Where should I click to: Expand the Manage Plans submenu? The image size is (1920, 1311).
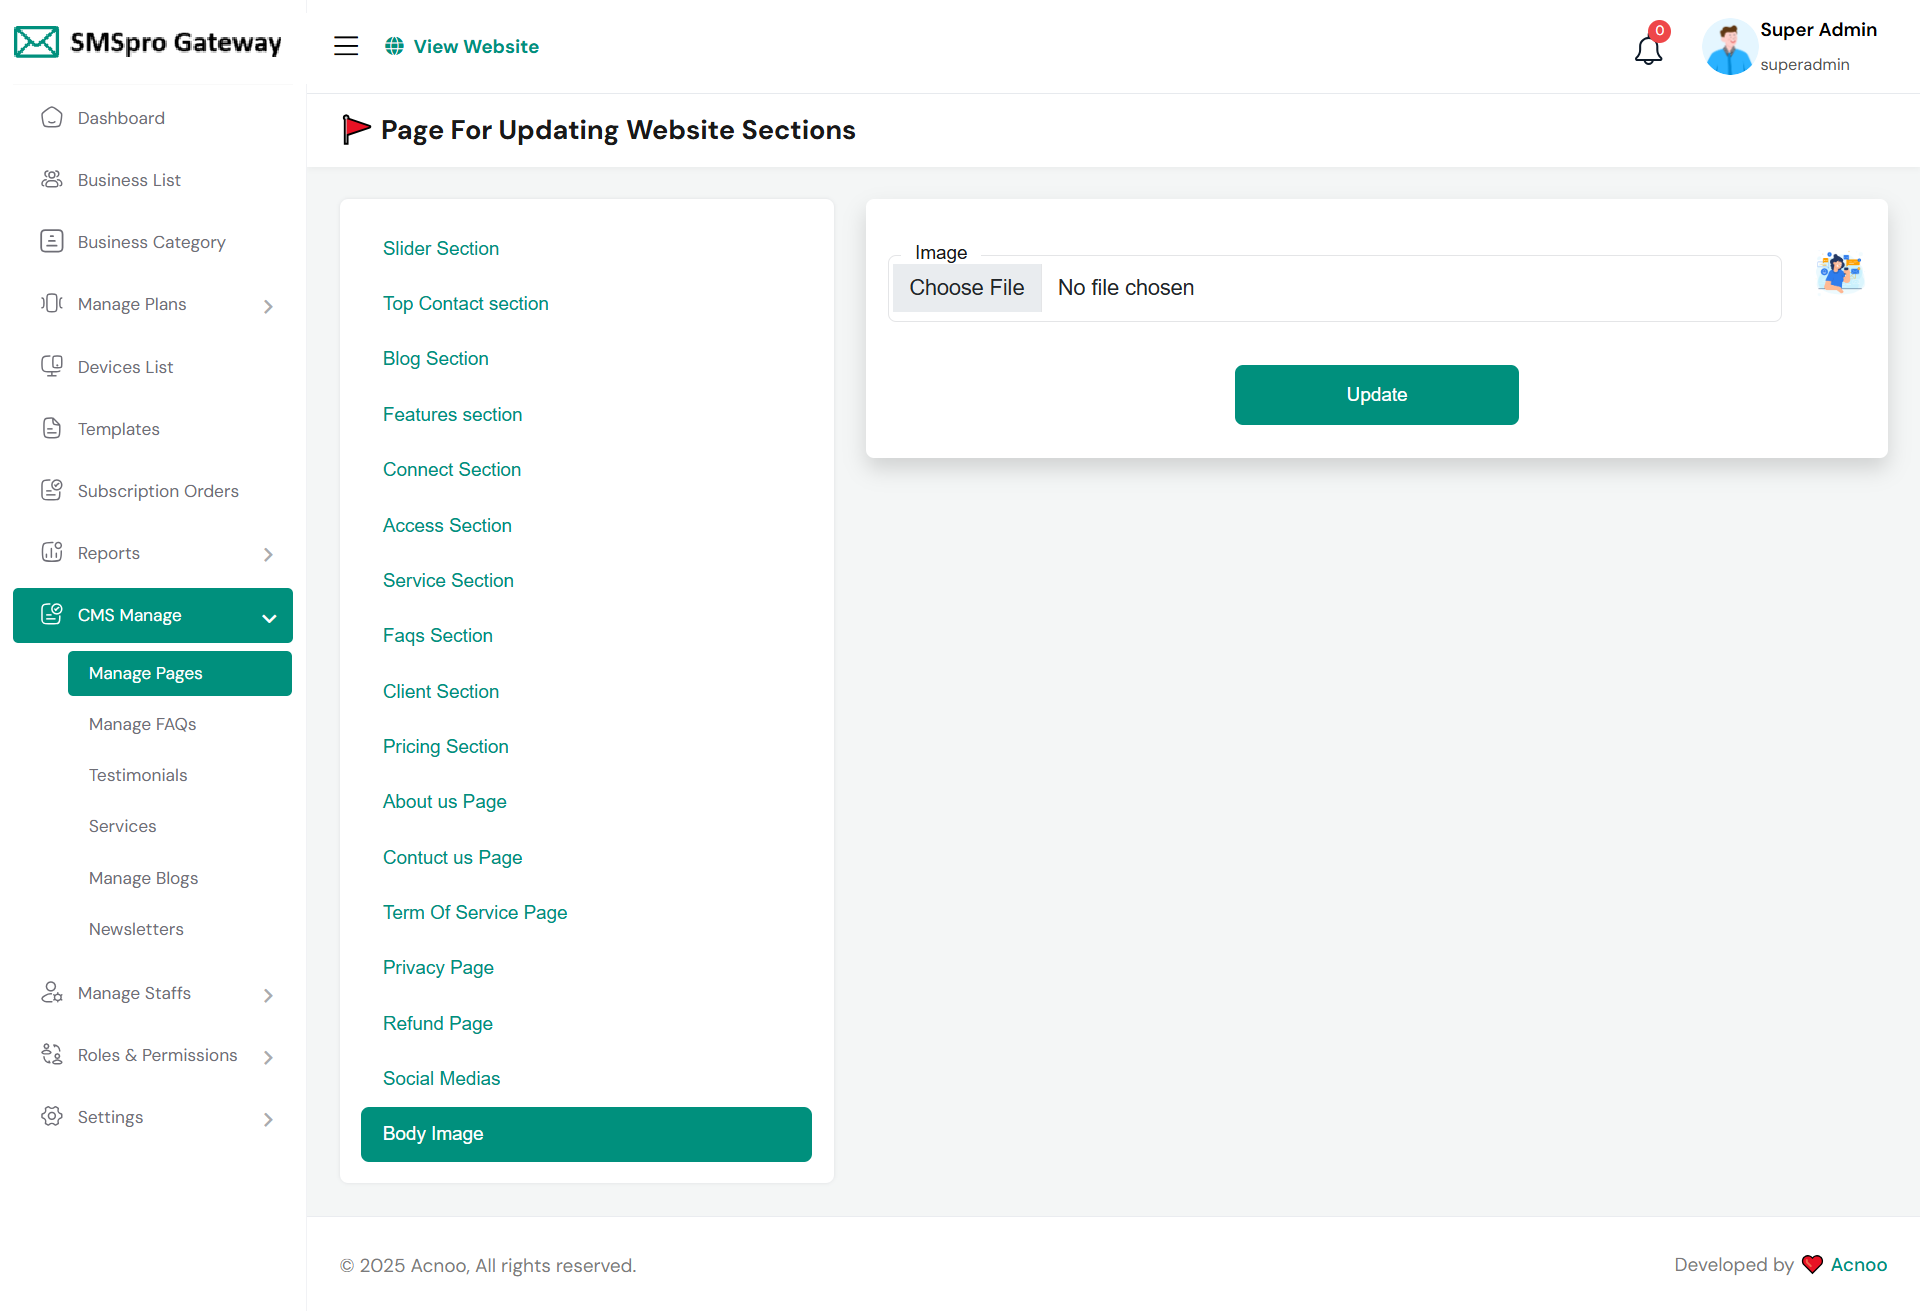click(268, 306)
